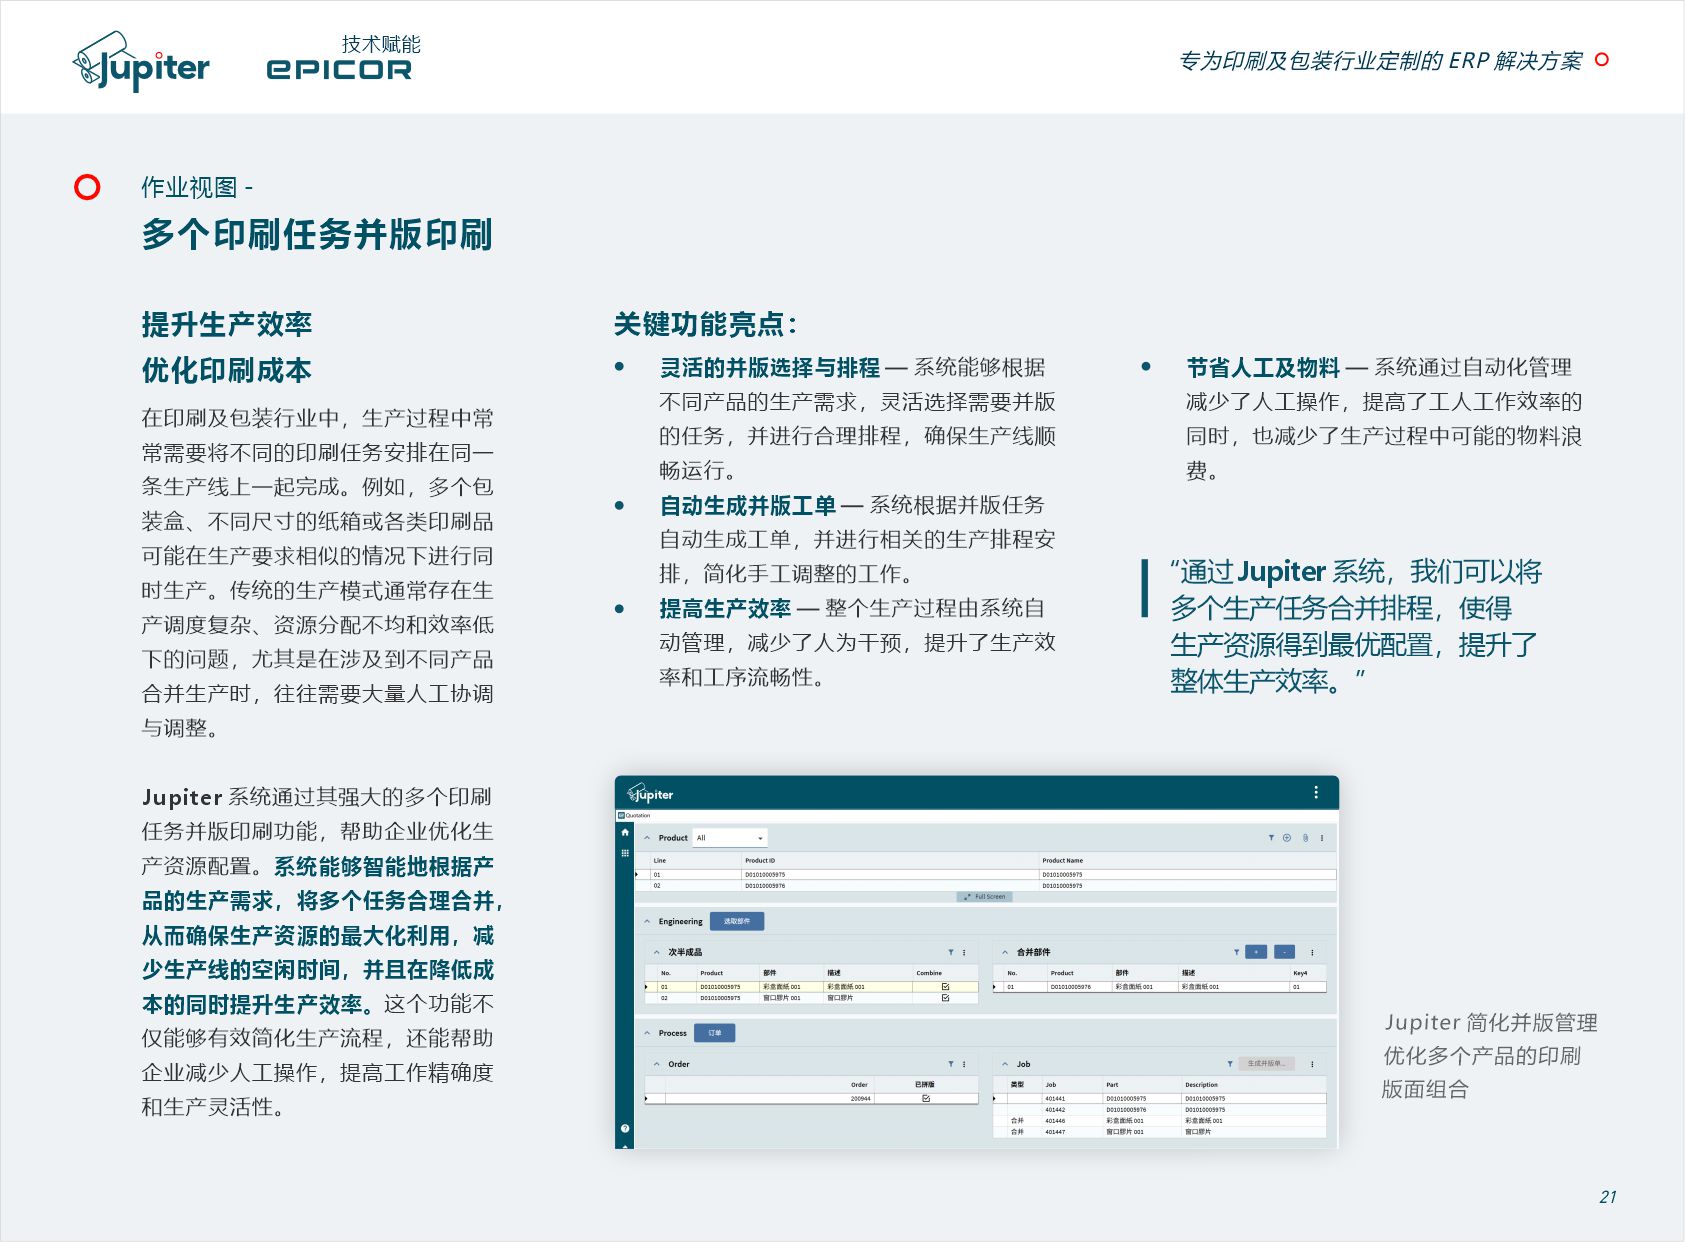
Task: Toggle the 已拼版 checkbox for order 200944
Action: pyautogui.click(x=925, y=1098)
